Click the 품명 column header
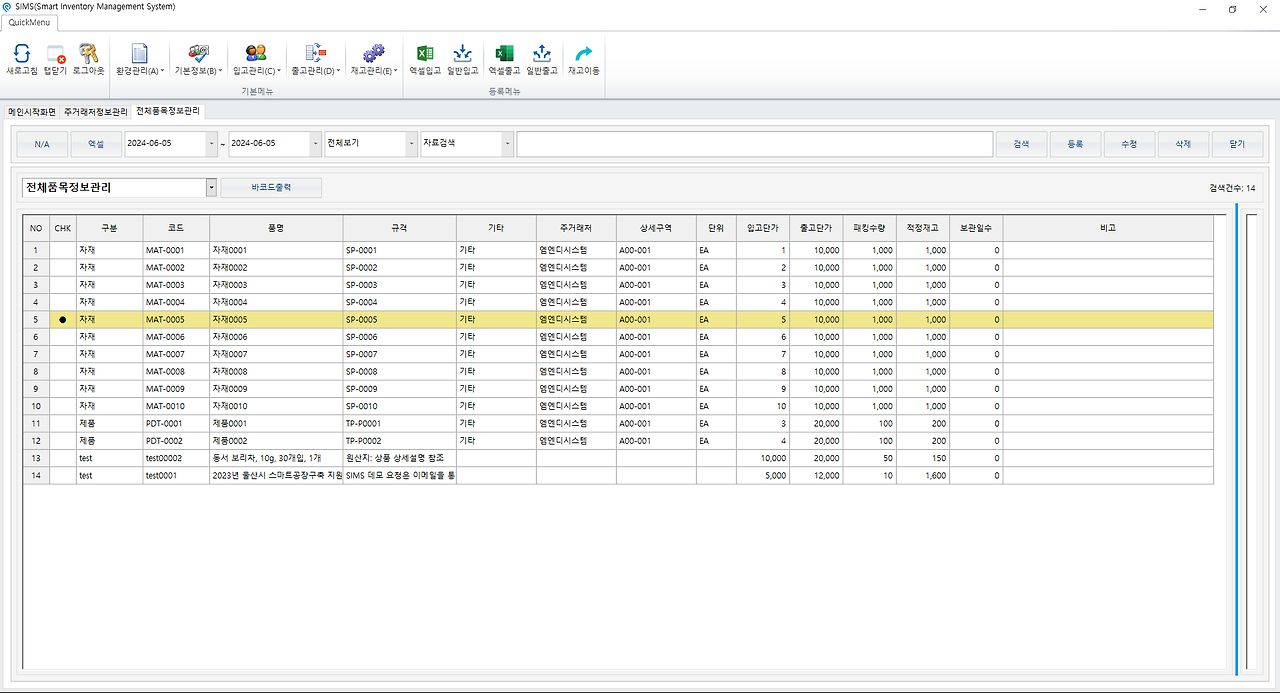1280x693 pixels. 276,228
